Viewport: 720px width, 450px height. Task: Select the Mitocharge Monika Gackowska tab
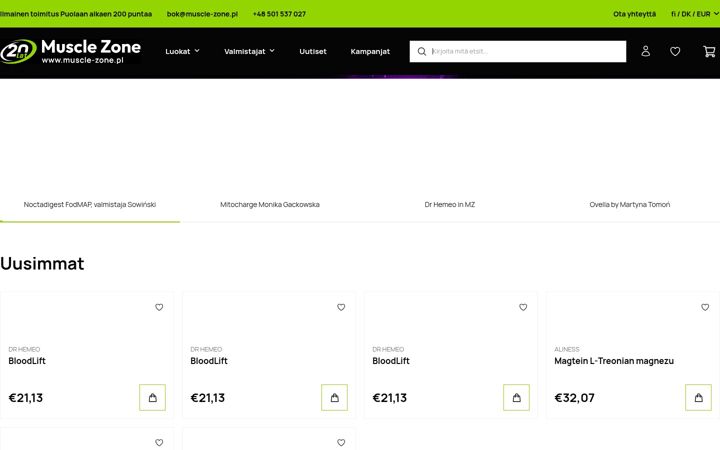point(270,205)
